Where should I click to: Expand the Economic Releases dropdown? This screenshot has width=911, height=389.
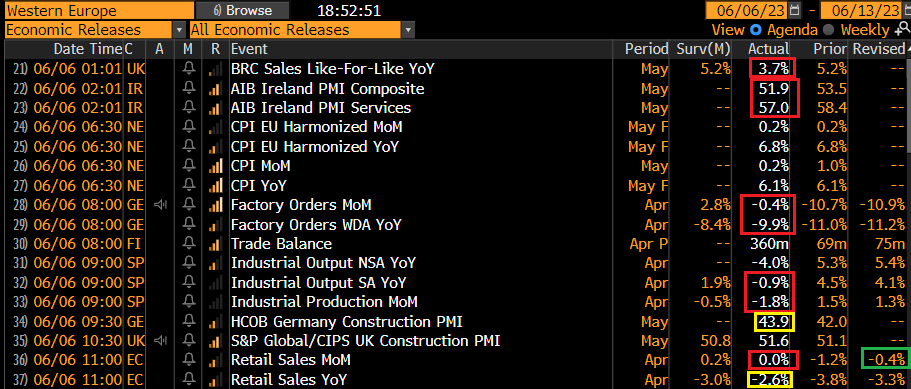pos(179,30)
